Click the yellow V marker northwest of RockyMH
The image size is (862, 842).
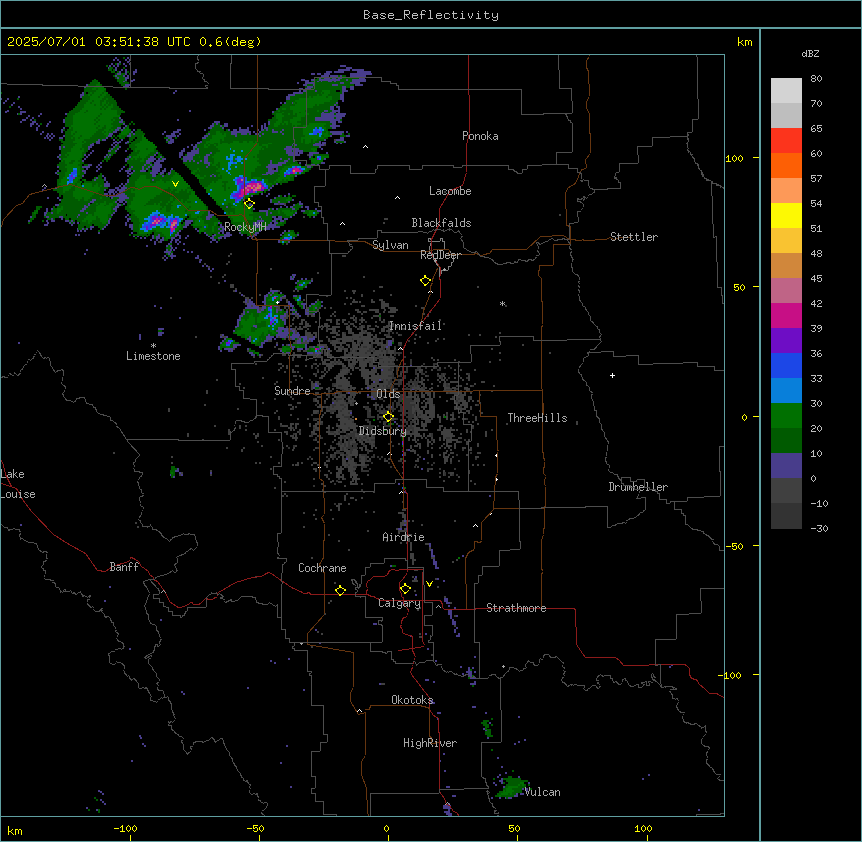[175, 184]
